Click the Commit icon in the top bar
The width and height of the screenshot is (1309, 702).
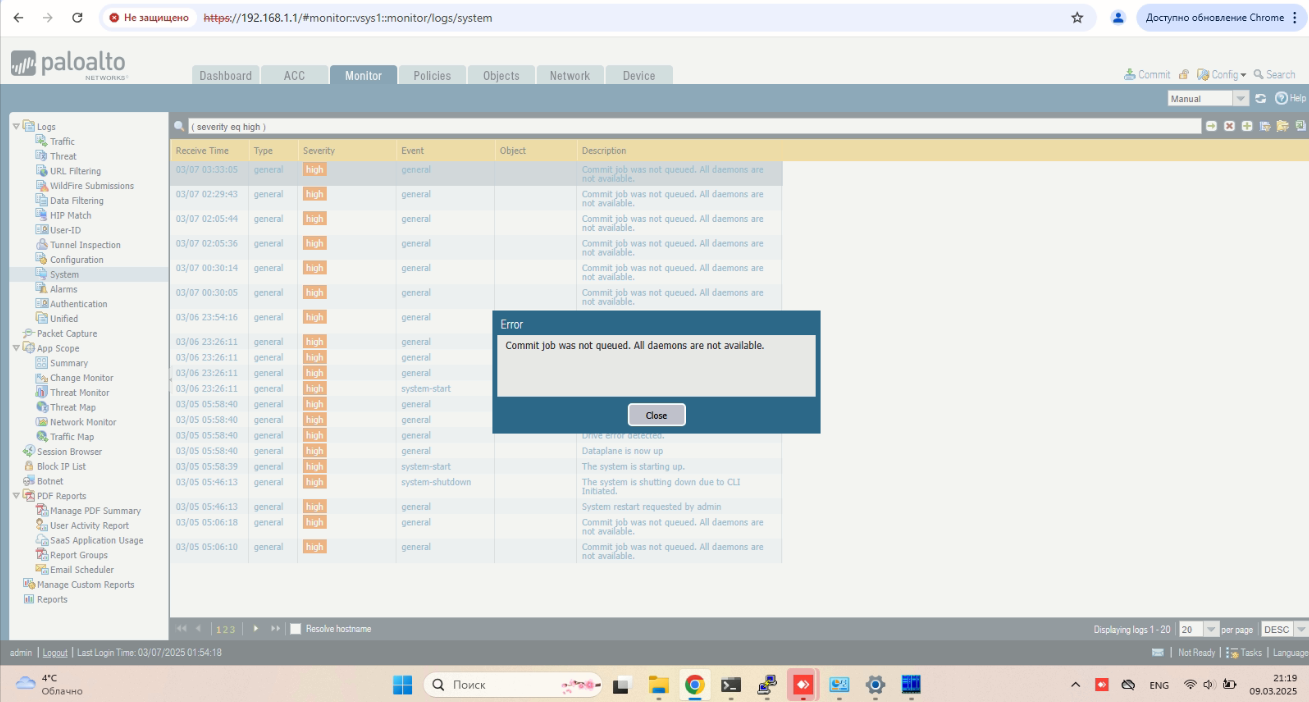pyautogui.click(x=1130, y=75)
